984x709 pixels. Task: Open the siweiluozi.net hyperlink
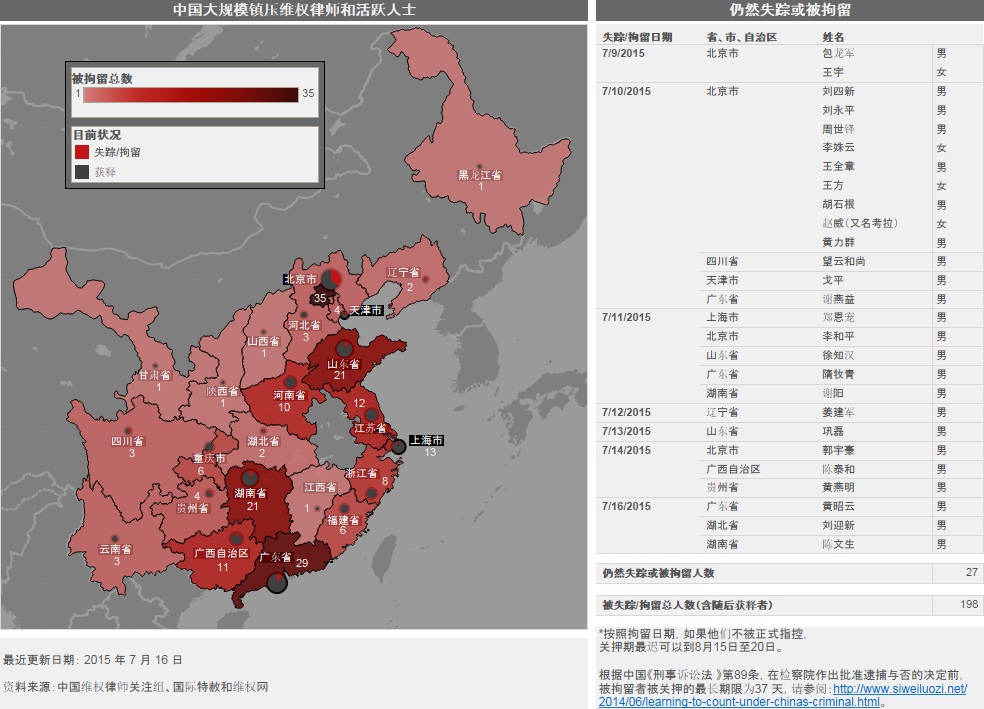(783, 695)
